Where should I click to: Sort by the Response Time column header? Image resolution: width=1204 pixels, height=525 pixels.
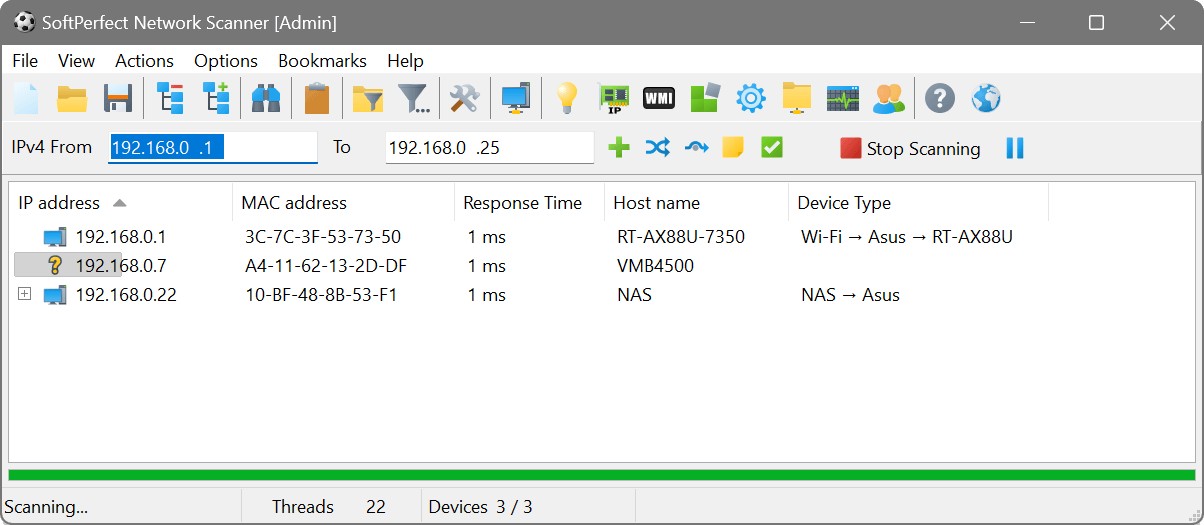click(529, 203)
